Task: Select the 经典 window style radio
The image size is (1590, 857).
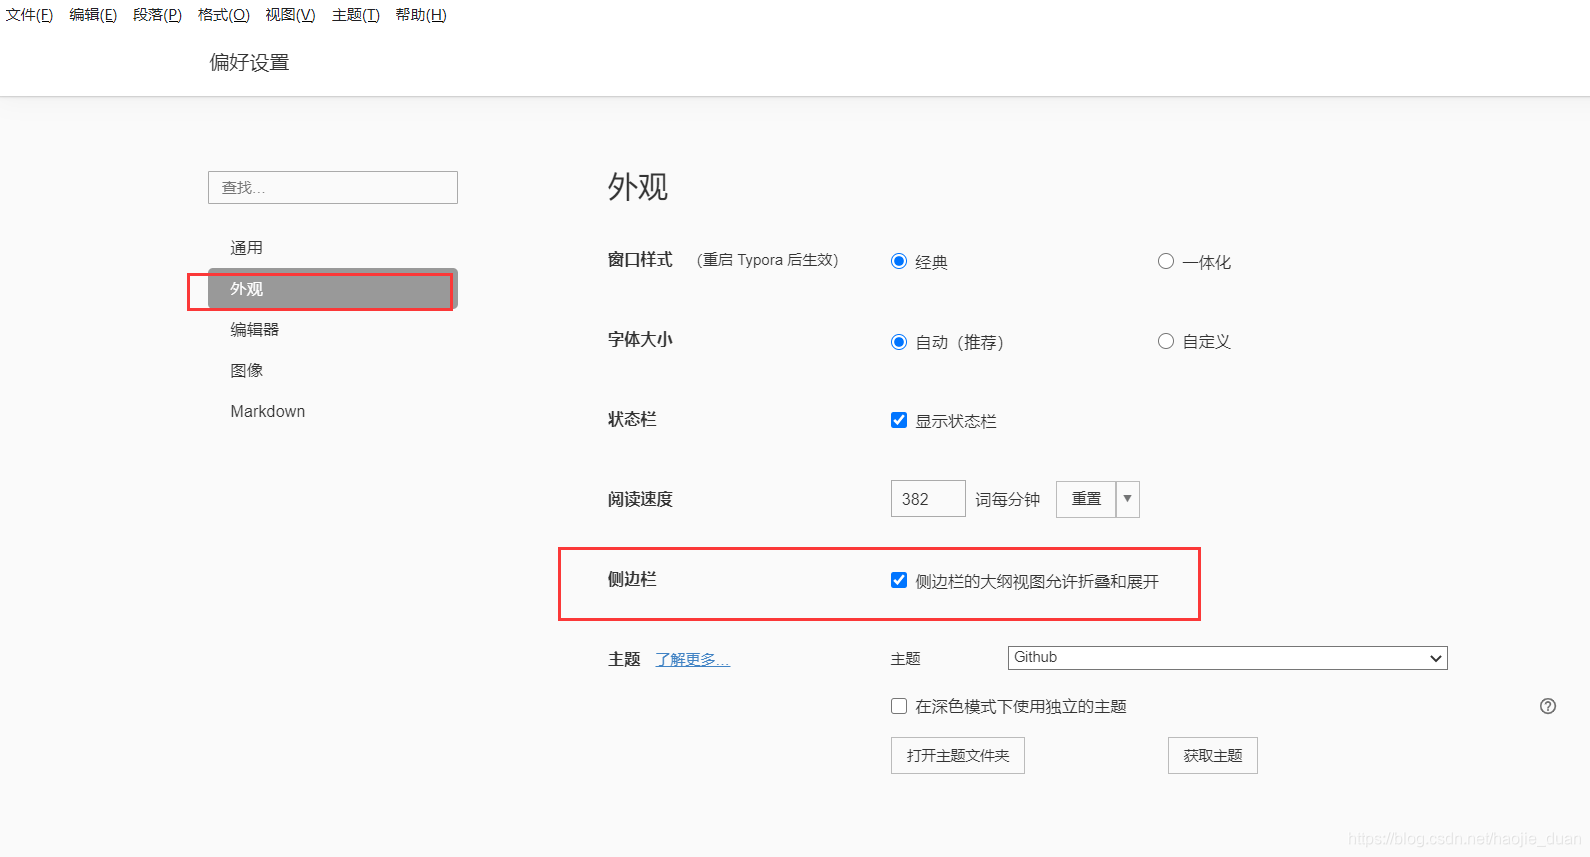Action: click(x=899, y=261)
